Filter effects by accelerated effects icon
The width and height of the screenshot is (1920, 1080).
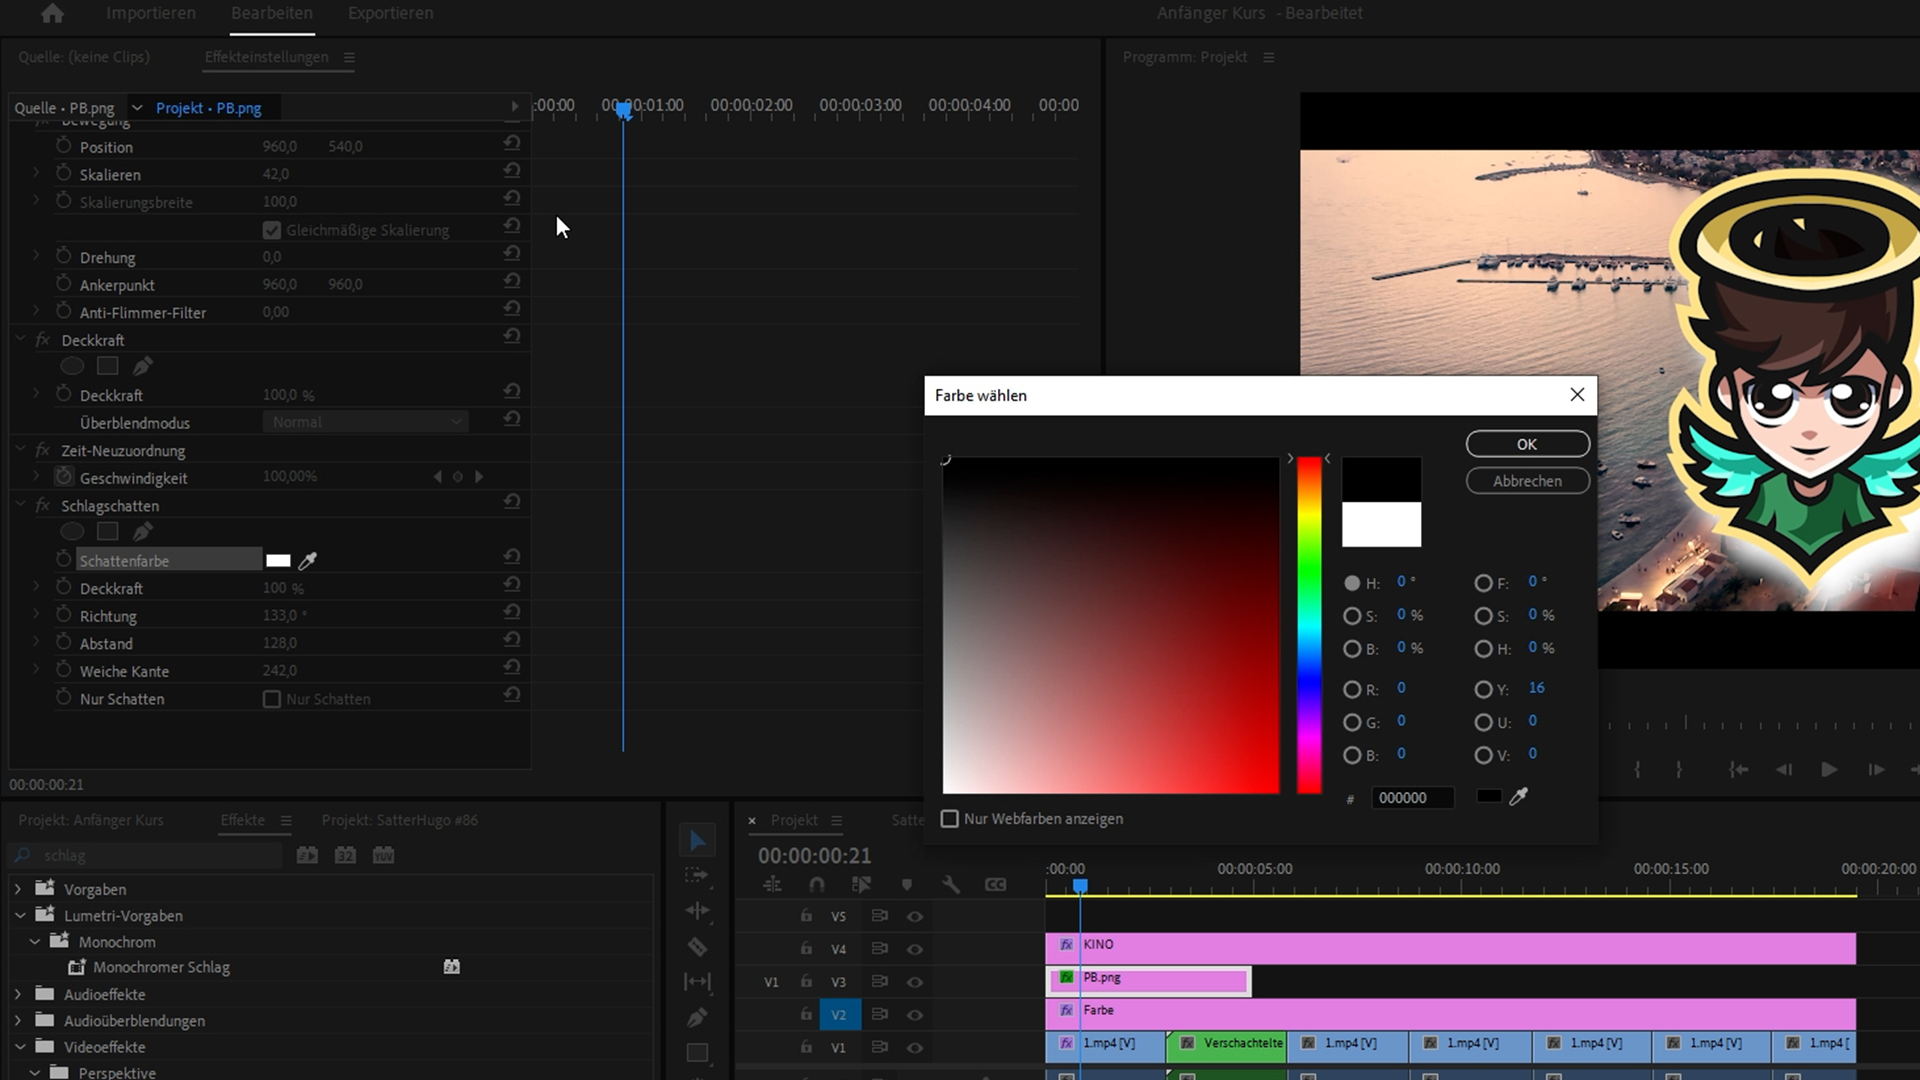click(x=307, y=855)
